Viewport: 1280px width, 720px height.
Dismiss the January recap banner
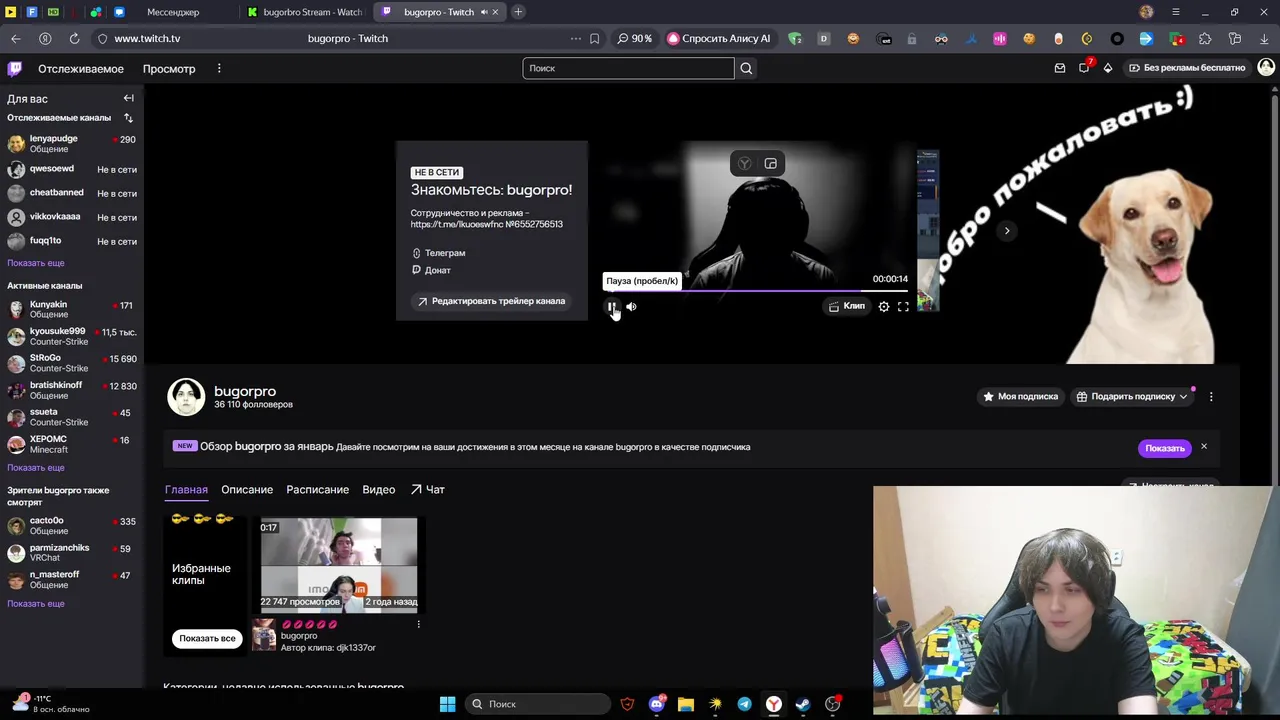pos(1204,447)
